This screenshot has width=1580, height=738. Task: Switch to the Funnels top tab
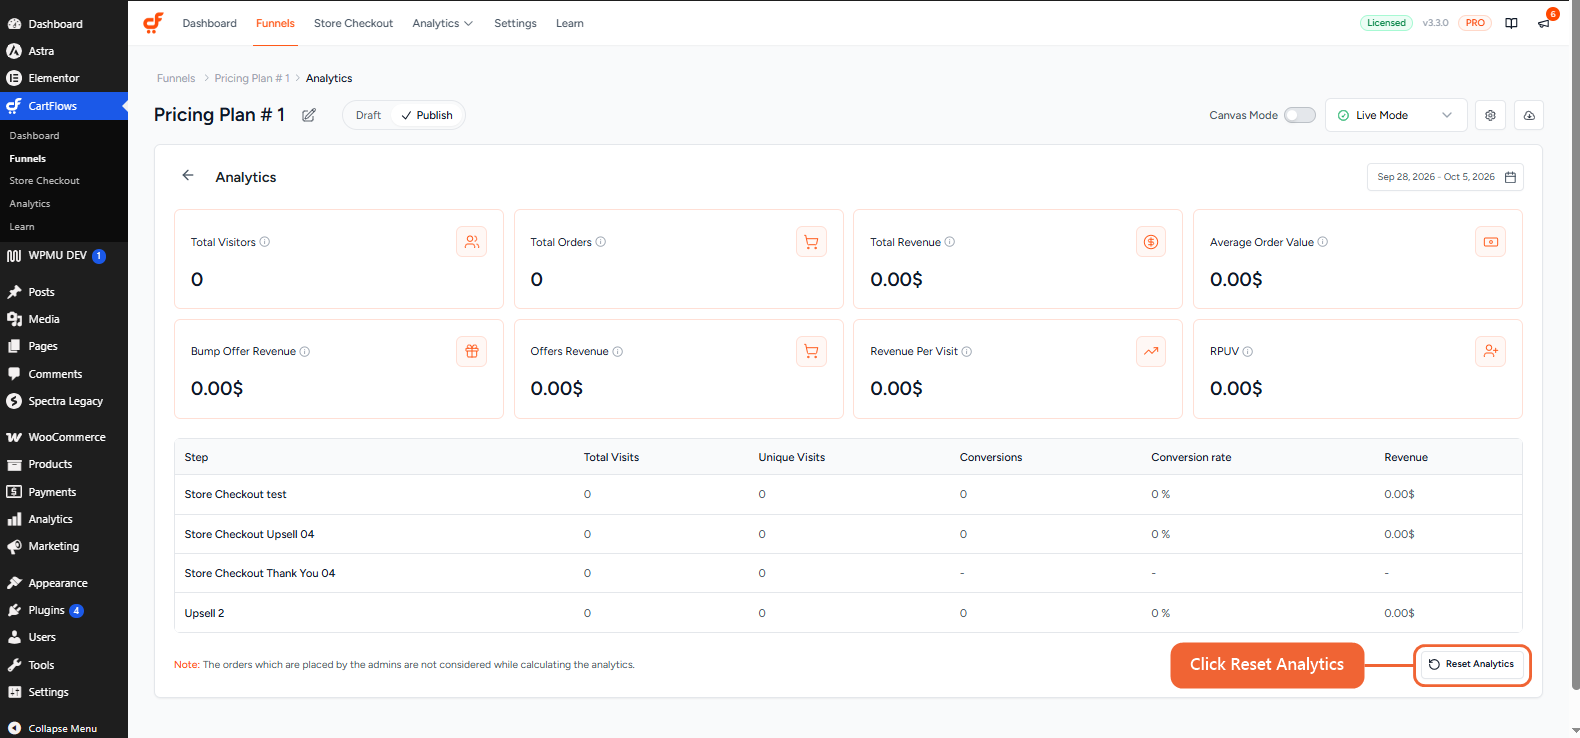pos(275,23)
